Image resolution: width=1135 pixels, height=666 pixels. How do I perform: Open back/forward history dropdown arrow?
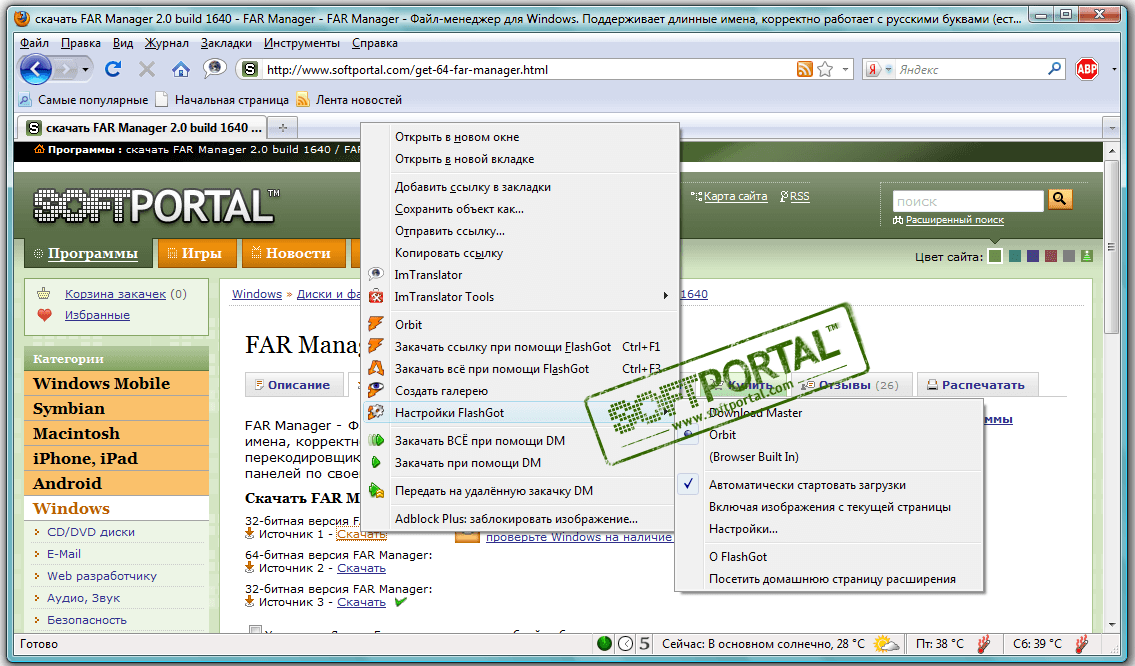(x=85, y=69)
